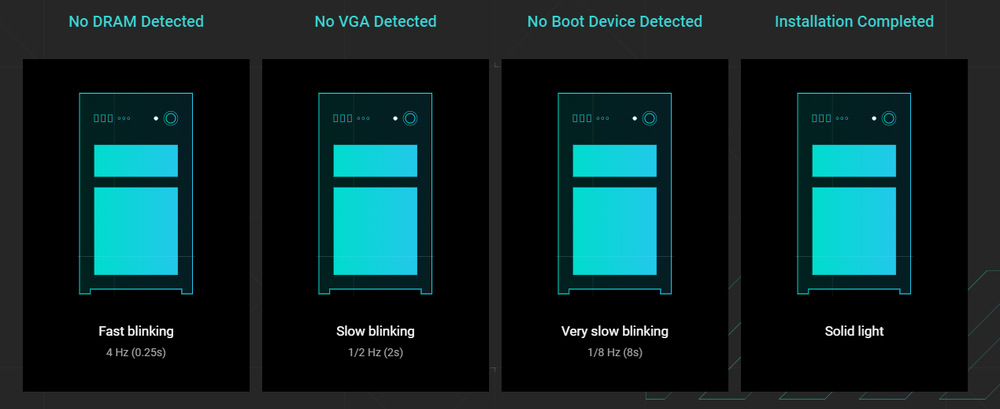
Task: Click upper cyan panel of Installation Completed tower
Action: [854, 161]
